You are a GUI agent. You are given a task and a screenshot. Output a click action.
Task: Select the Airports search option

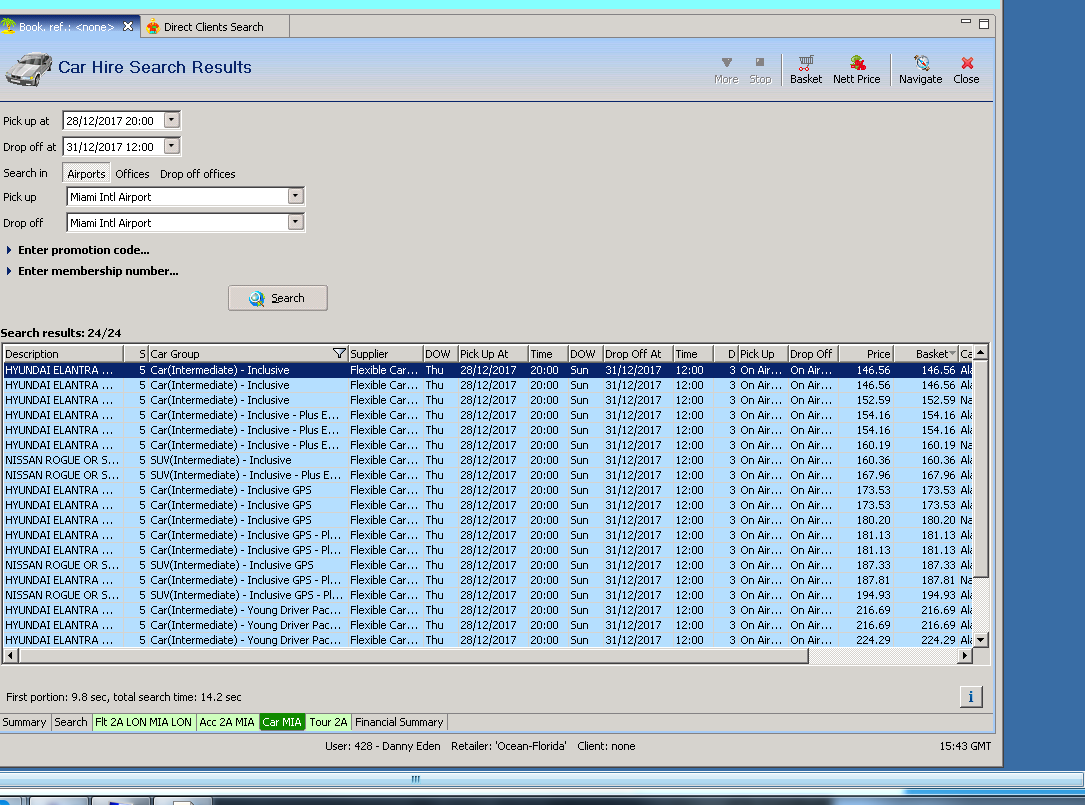(86, 174)
